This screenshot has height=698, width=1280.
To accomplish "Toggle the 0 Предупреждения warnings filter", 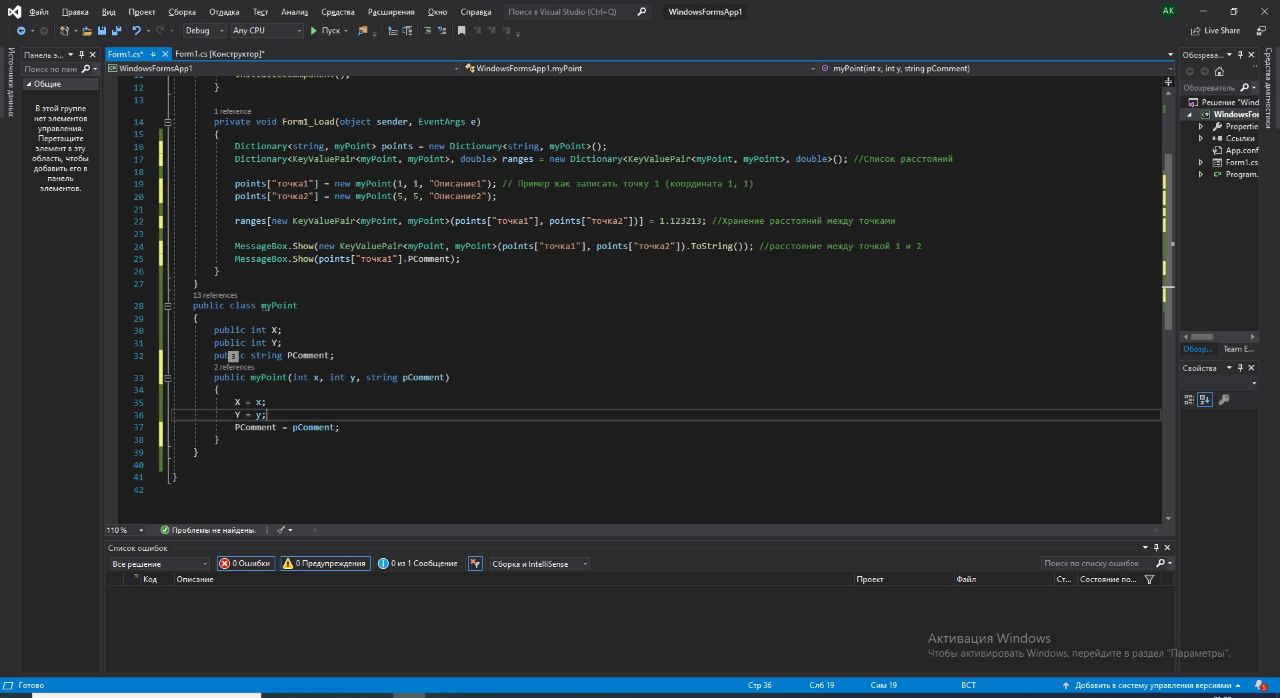I will 325,564.
